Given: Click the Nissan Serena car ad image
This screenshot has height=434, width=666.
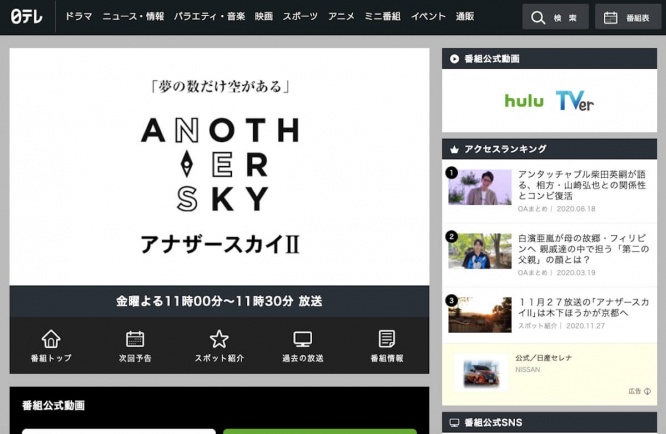Looking at the screenshot, I should 481,373.
